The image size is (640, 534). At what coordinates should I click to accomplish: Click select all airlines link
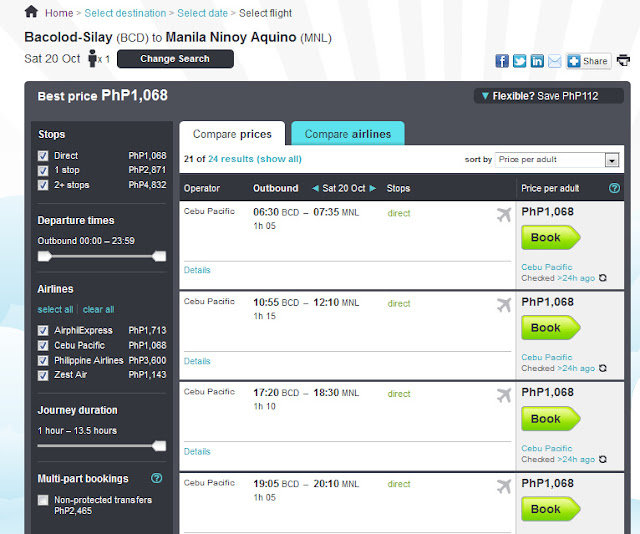[55, 309]
